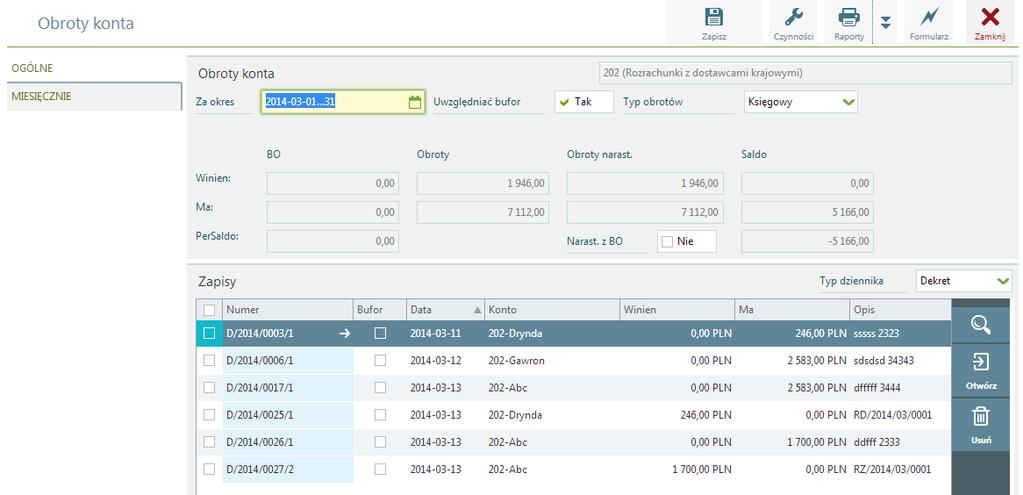Check the selection box for D/2014/0027/2

(x=209, y=469)
